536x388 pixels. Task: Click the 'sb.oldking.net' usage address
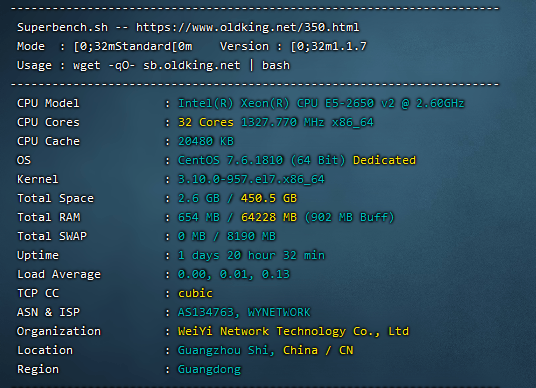[191, 65]
